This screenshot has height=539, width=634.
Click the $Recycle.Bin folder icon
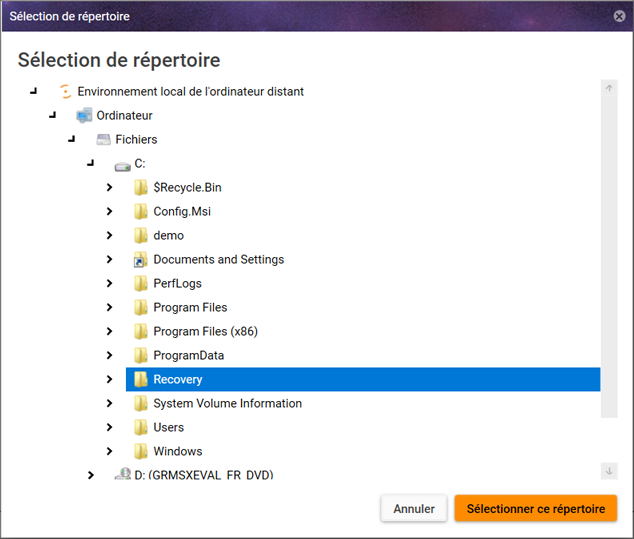pos(141,187)
